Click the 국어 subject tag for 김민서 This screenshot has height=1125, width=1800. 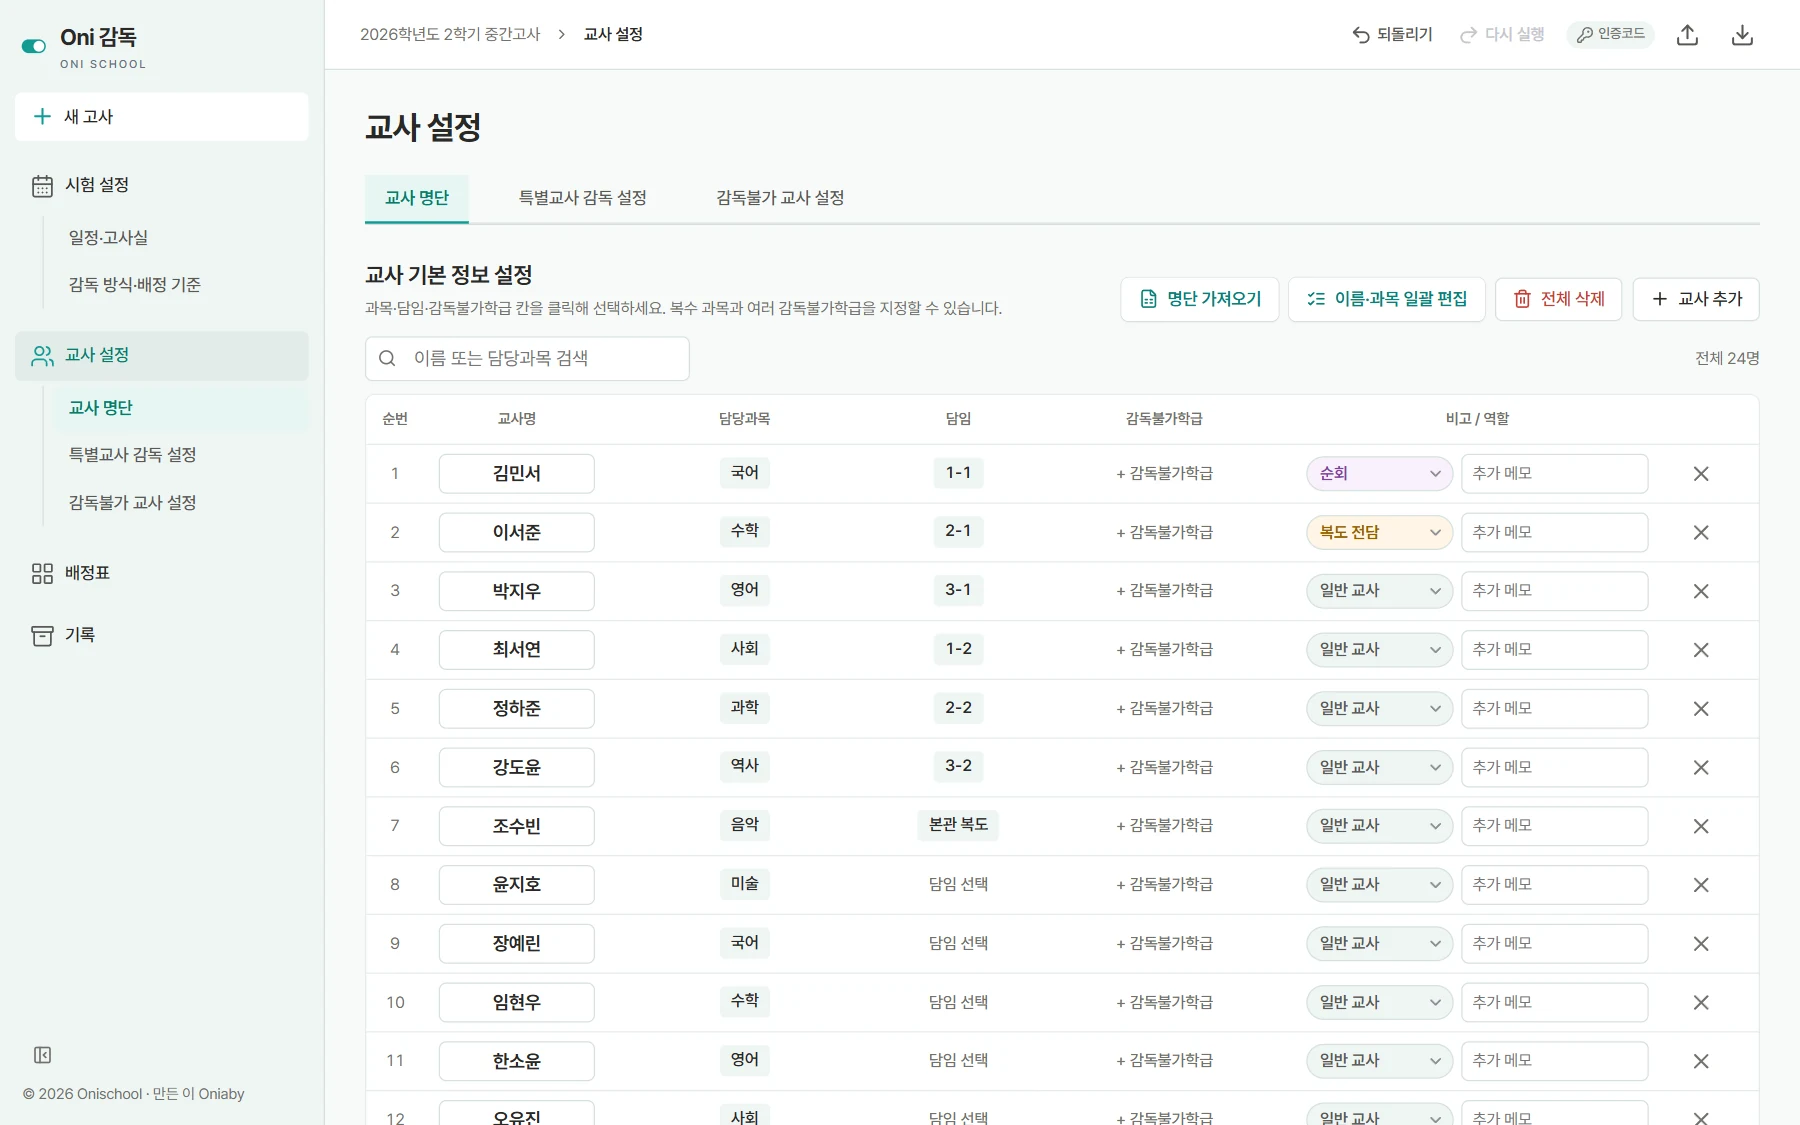(x=745, y=473)
